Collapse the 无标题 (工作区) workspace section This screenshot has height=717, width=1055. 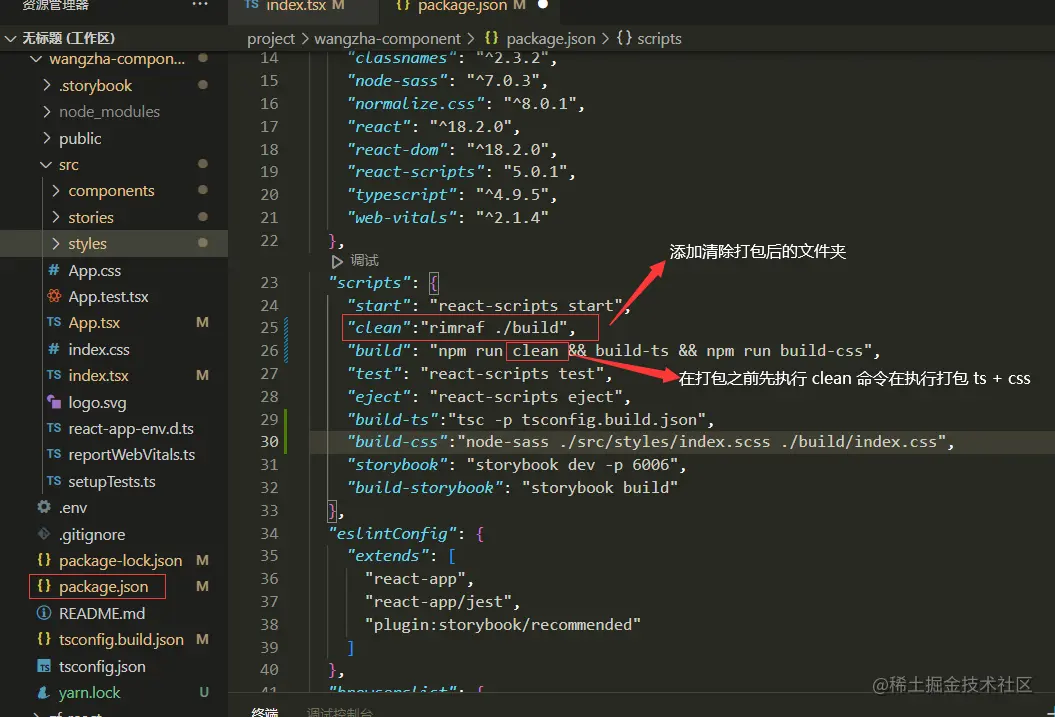click(10, 38)
